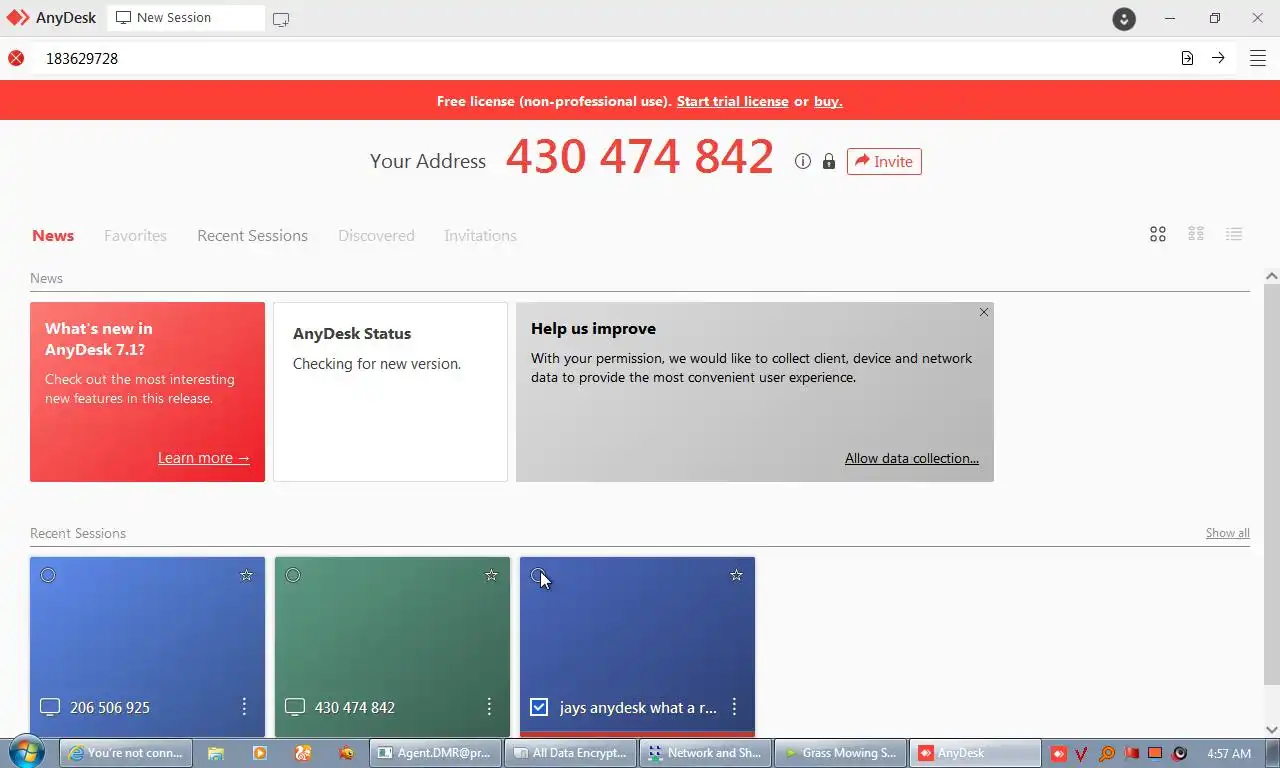Open options menu for jays anydesk session
The image size is (1280, 768).
(734, 707)
